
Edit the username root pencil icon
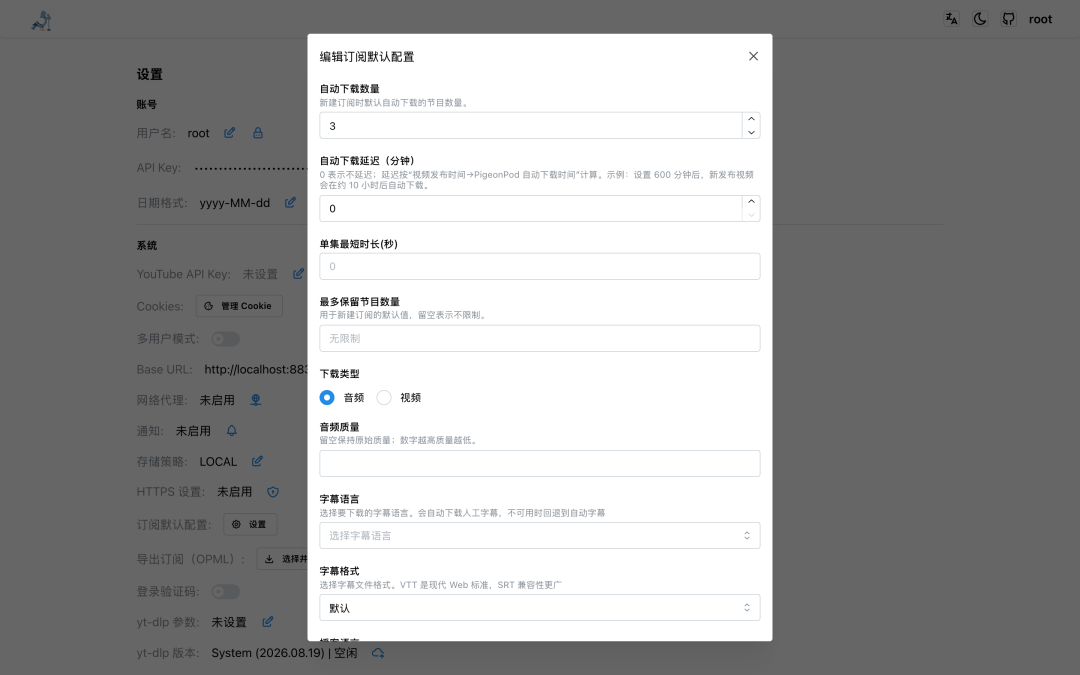[229, 133]
